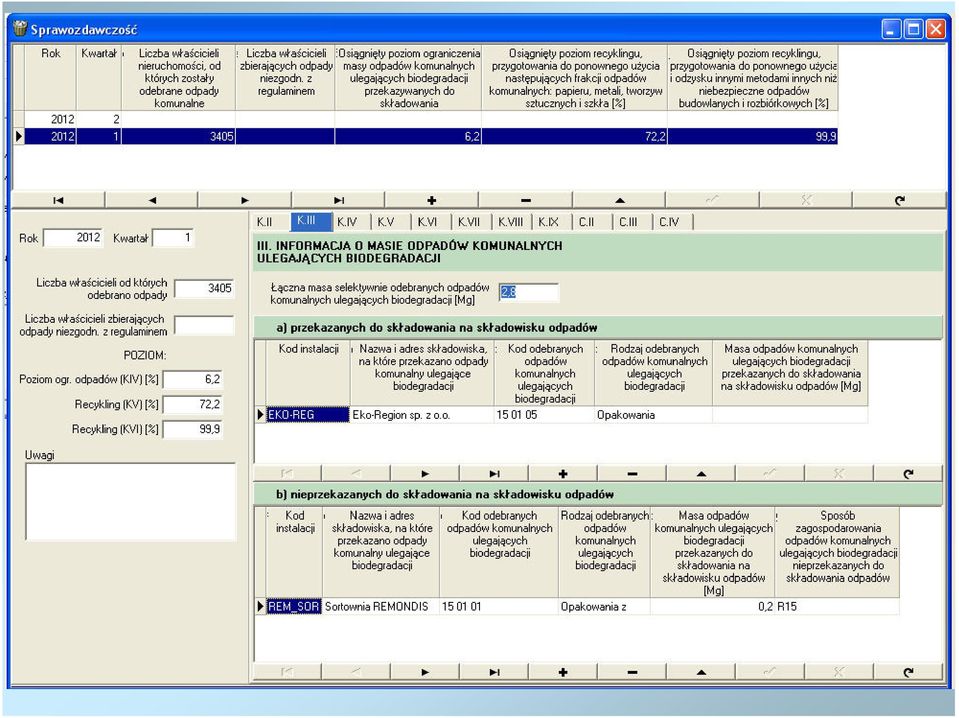Refresh section b) navigator data
Image resolution: width=959 pixels, height=718 pixels.
pyautogui.click(x=908, y=672)
